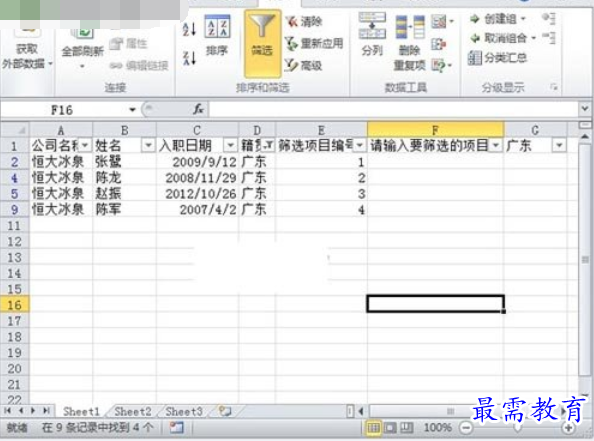The image size is (594, 441).
Task: Go to the last sheet tab arrow
Action: click(46, 411)
